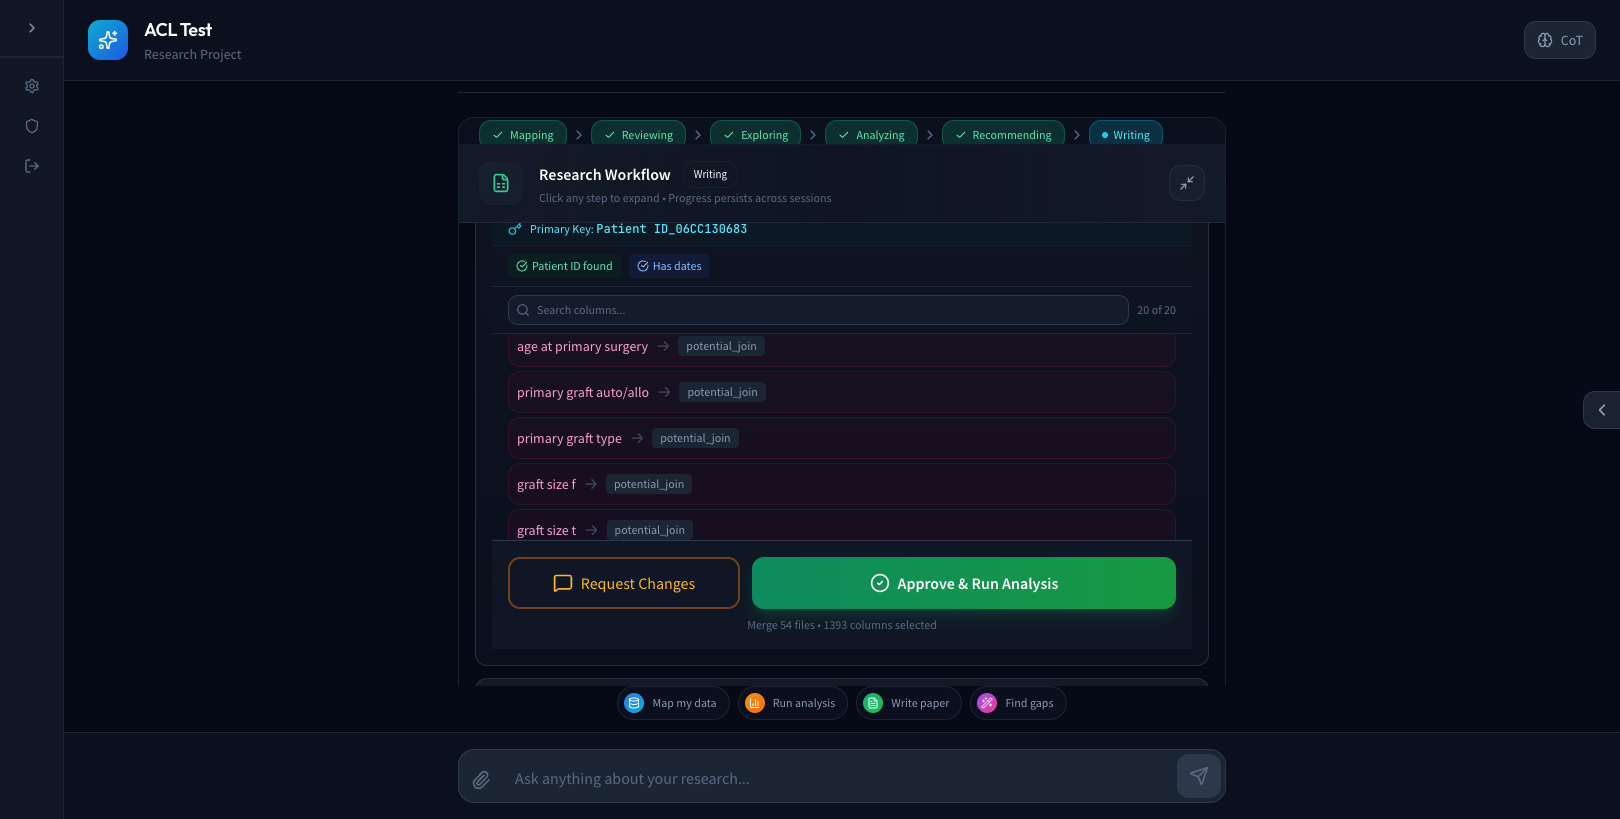Click the 20 of 20 count
Viewport: 1620px width, 819px height.
1156,310
